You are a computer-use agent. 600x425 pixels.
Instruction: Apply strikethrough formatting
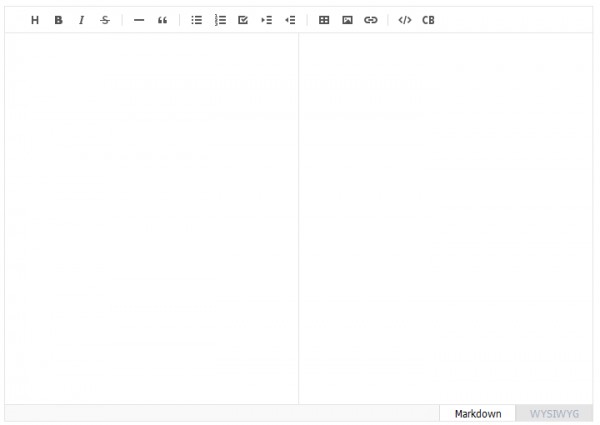coord(105,20)
